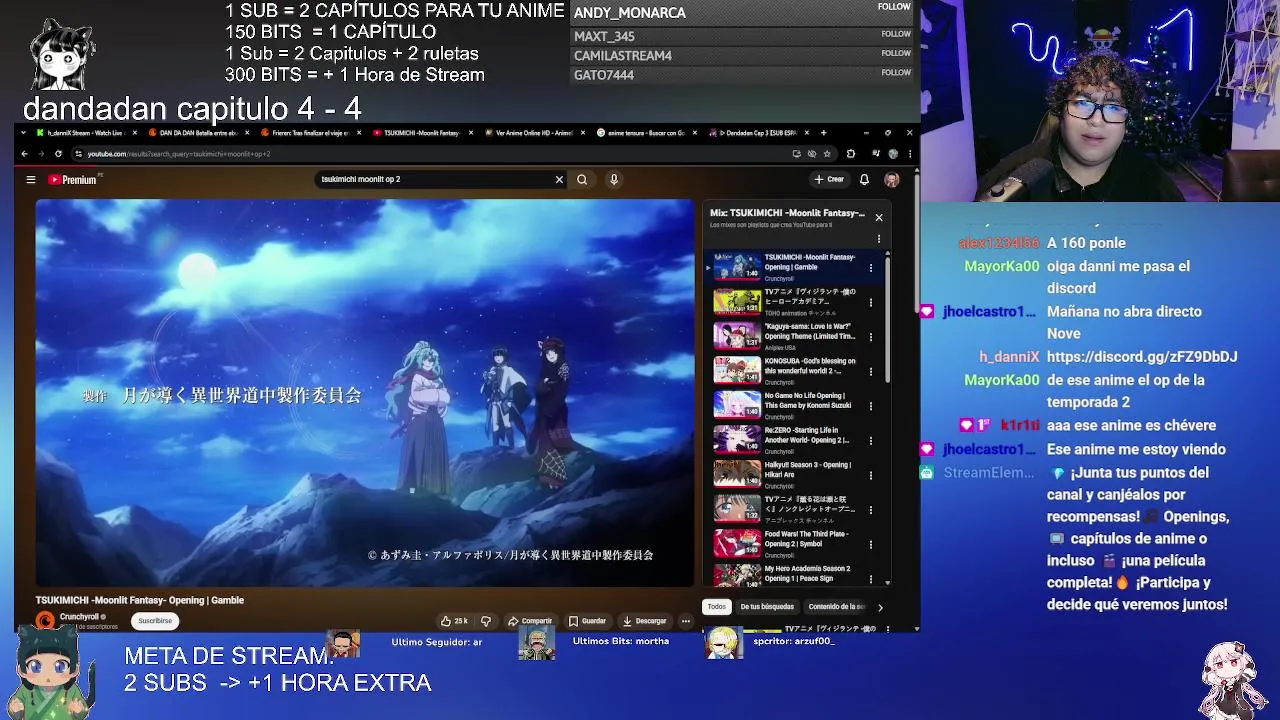Viewport: 1280px width, 720px height.
Task: Open options for KONOSUBA playlist item
Action: [x=870, y=371]
